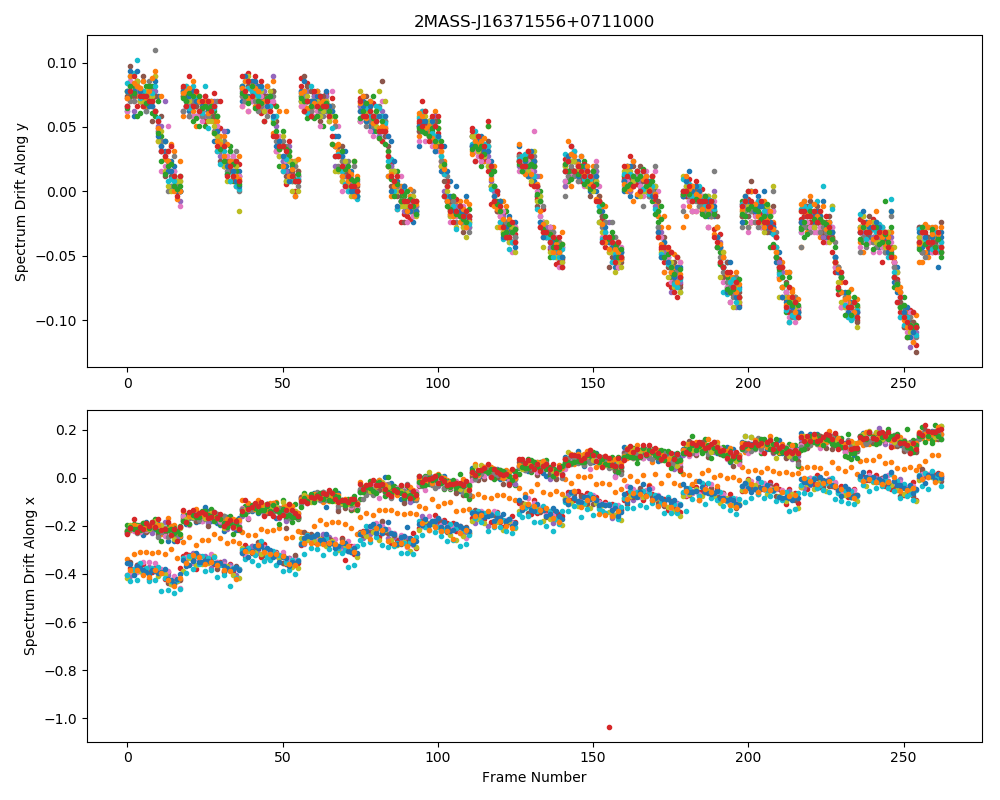Click the isolated red outlier point near -1.0
The height and width of the screenshot is (800, 1000).
pos(610,727)
